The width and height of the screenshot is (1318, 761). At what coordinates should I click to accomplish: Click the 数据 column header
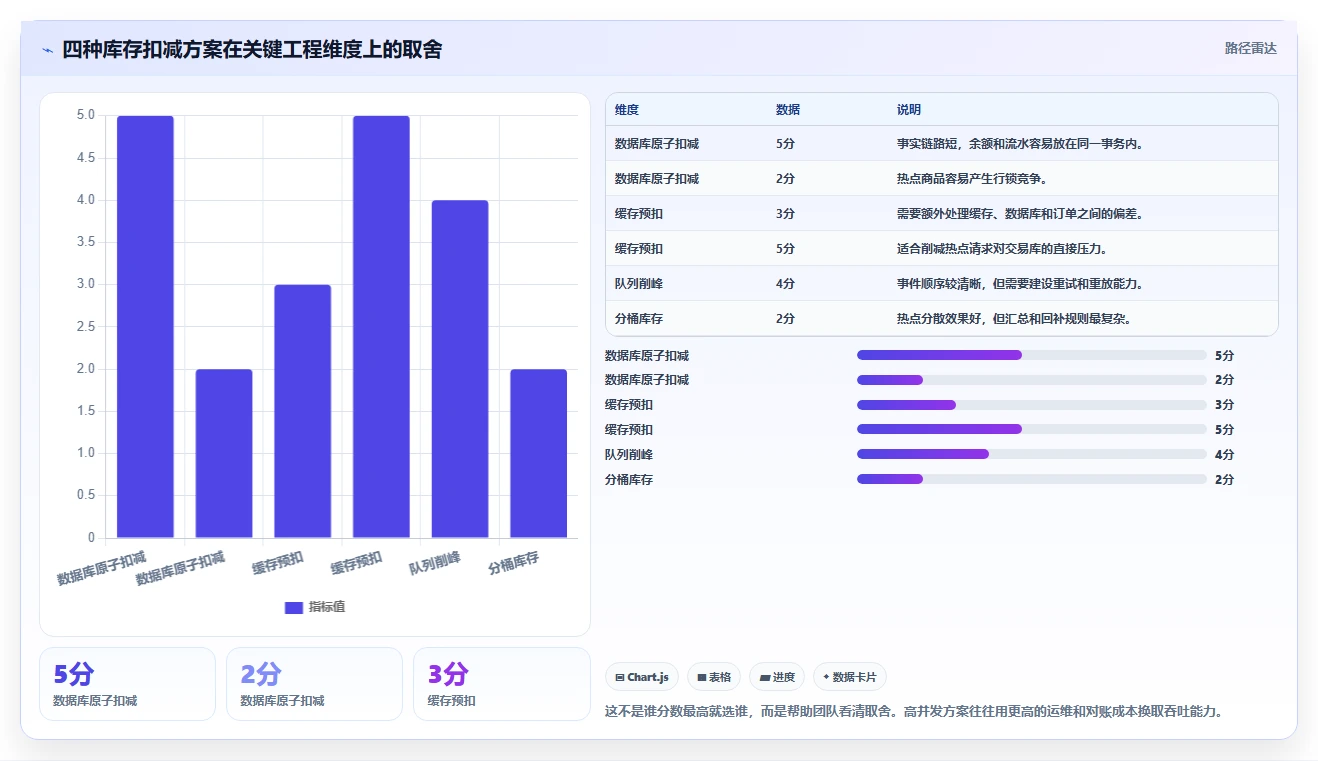pyautogui.click(x=788, y=110)
